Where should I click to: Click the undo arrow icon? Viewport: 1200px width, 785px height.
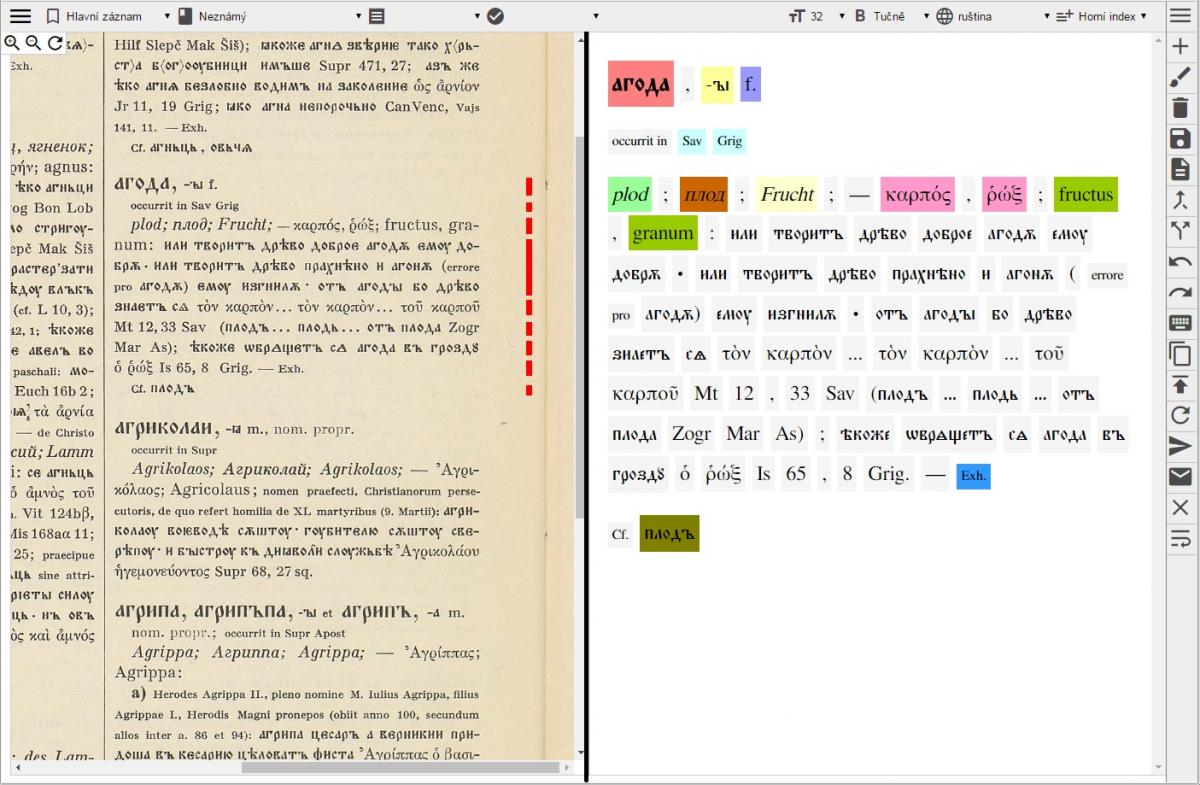click(x=1180, y=262)
